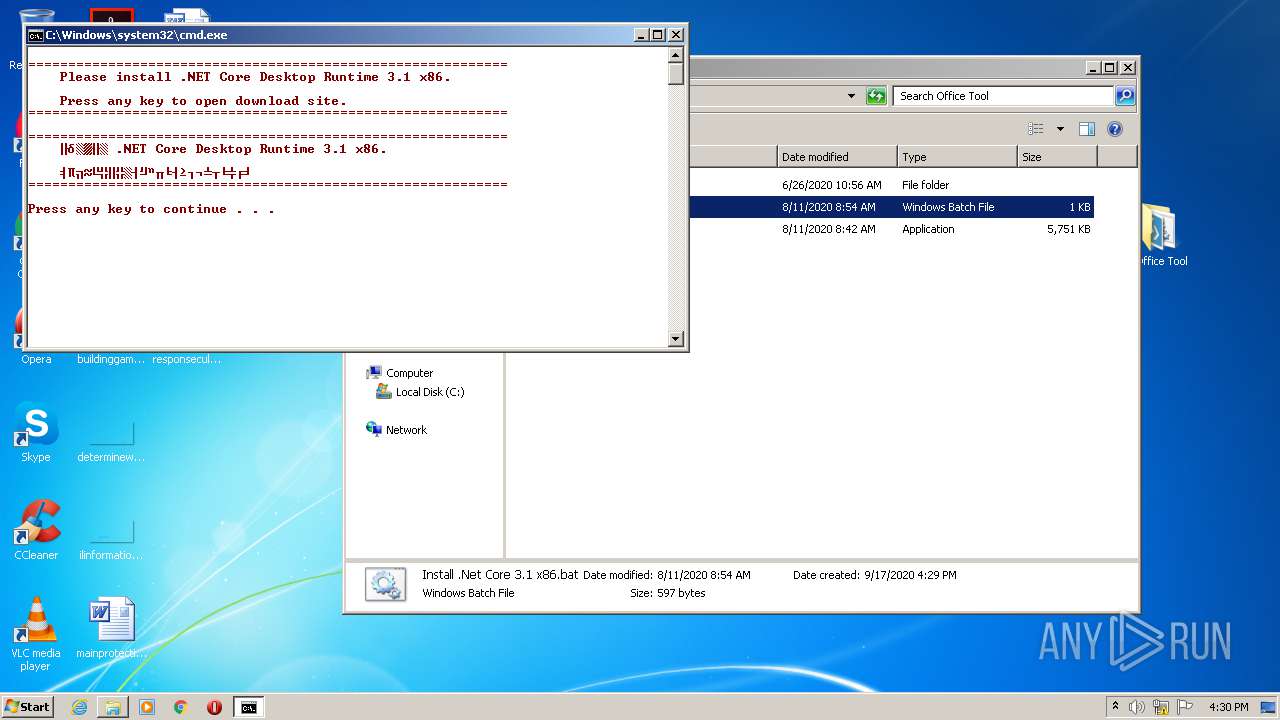Viewport: 1280px width, 720px height.
Task: Click Date created 9/17/2020 detail
Action: pyautogui.click(x=875, y=575)
